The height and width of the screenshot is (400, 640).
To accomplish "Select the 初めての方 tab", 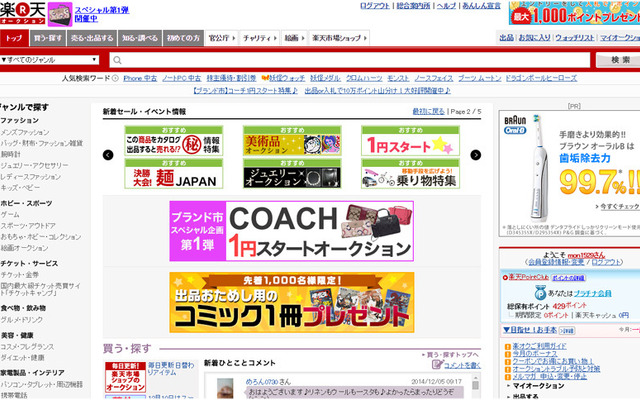I will click(x=183, y=38).
